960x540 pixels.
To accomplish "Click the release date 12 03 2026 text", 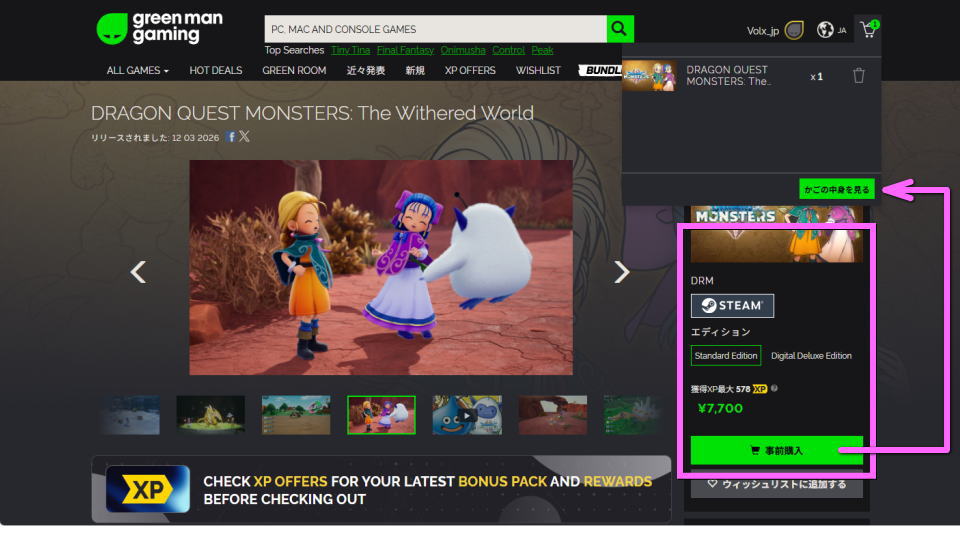I will pos(195,138).
